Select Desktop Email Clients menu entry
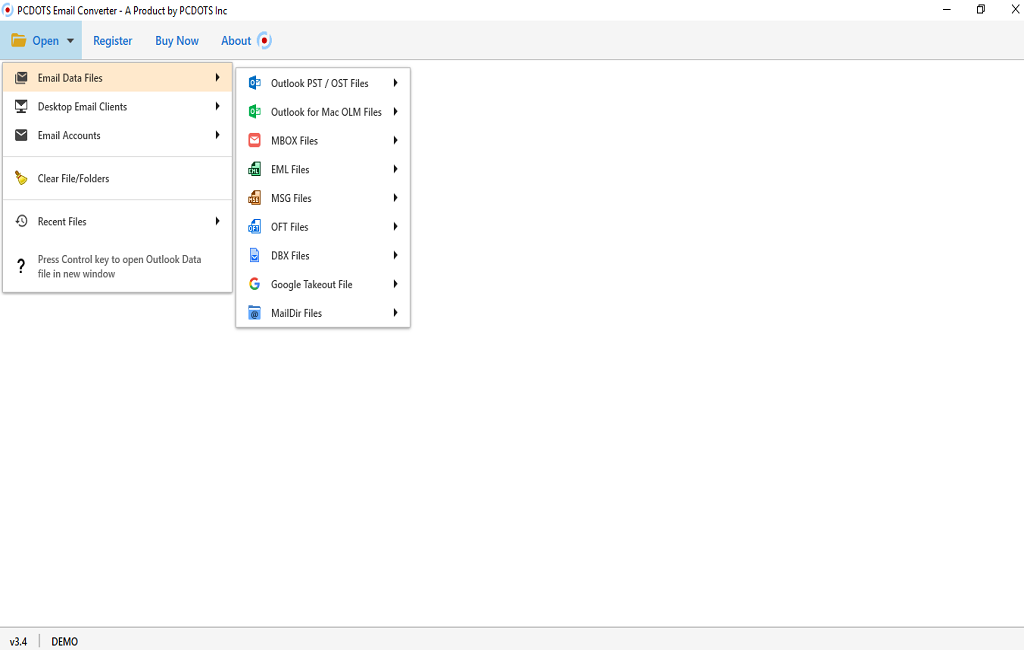Viewport: 1024px width, 650px height. click(x=118, y=106)
